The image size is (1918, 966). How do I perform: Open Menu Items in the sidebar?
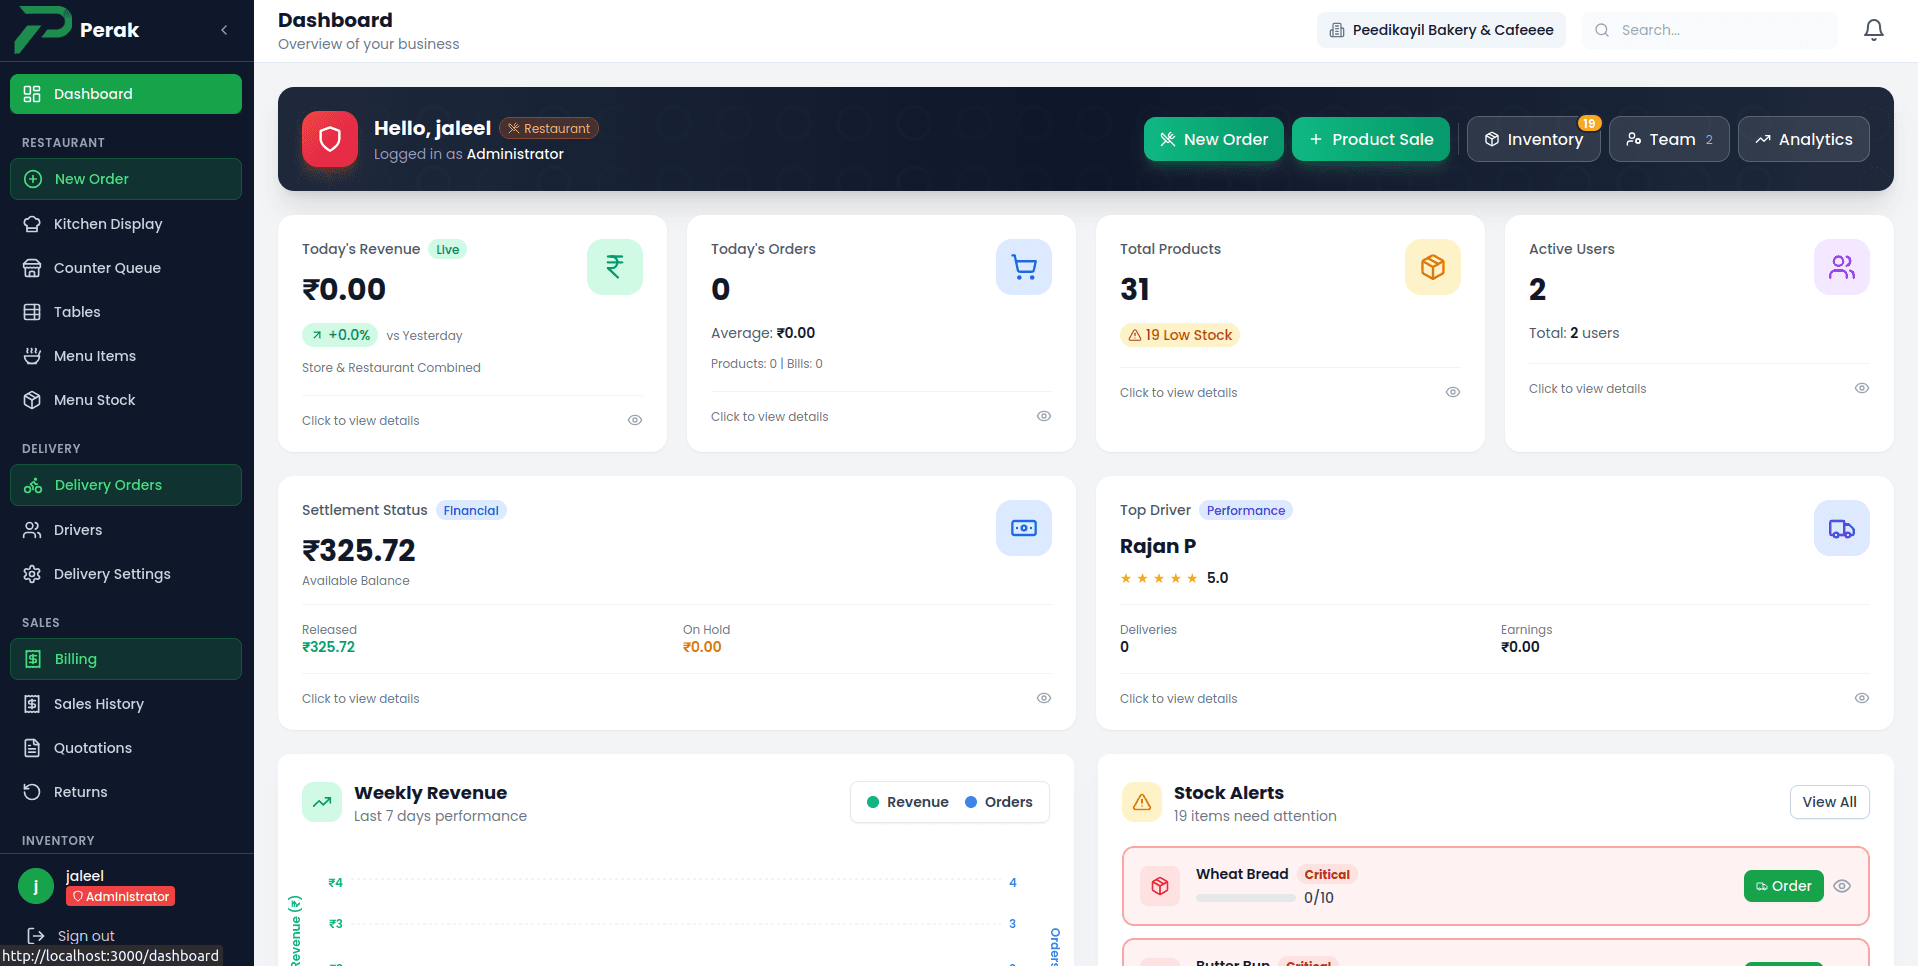pos(126,356)
